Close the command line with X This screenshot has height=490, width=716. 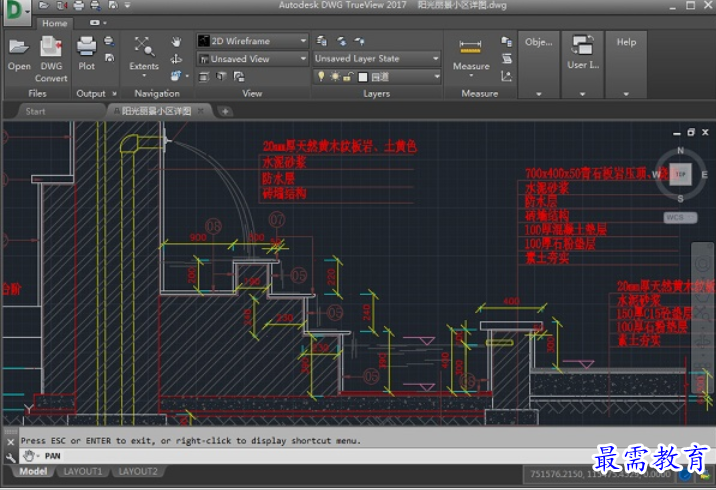pyautogui.click(x=11, y=442)
